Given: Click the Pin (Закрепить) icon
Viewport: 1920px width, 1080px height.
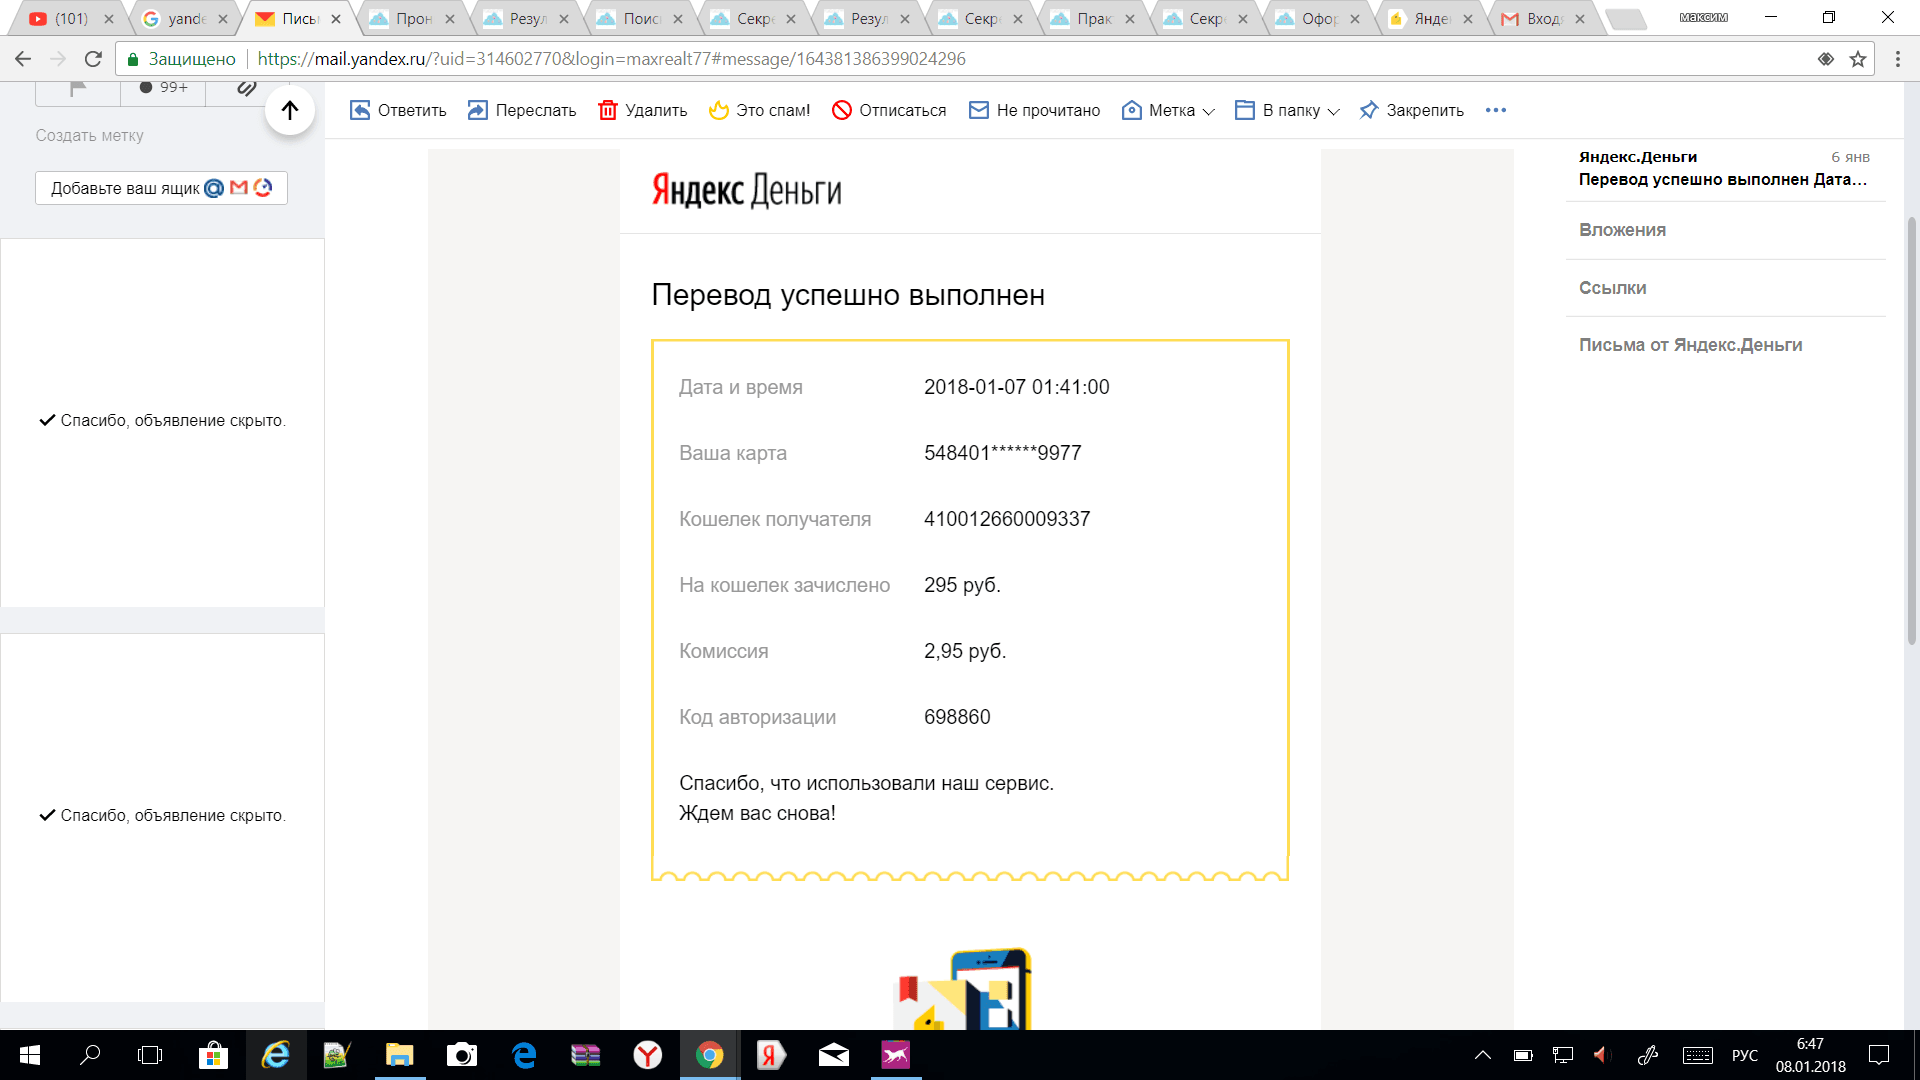Looking at the screenshot, I should pos(1369,110).
